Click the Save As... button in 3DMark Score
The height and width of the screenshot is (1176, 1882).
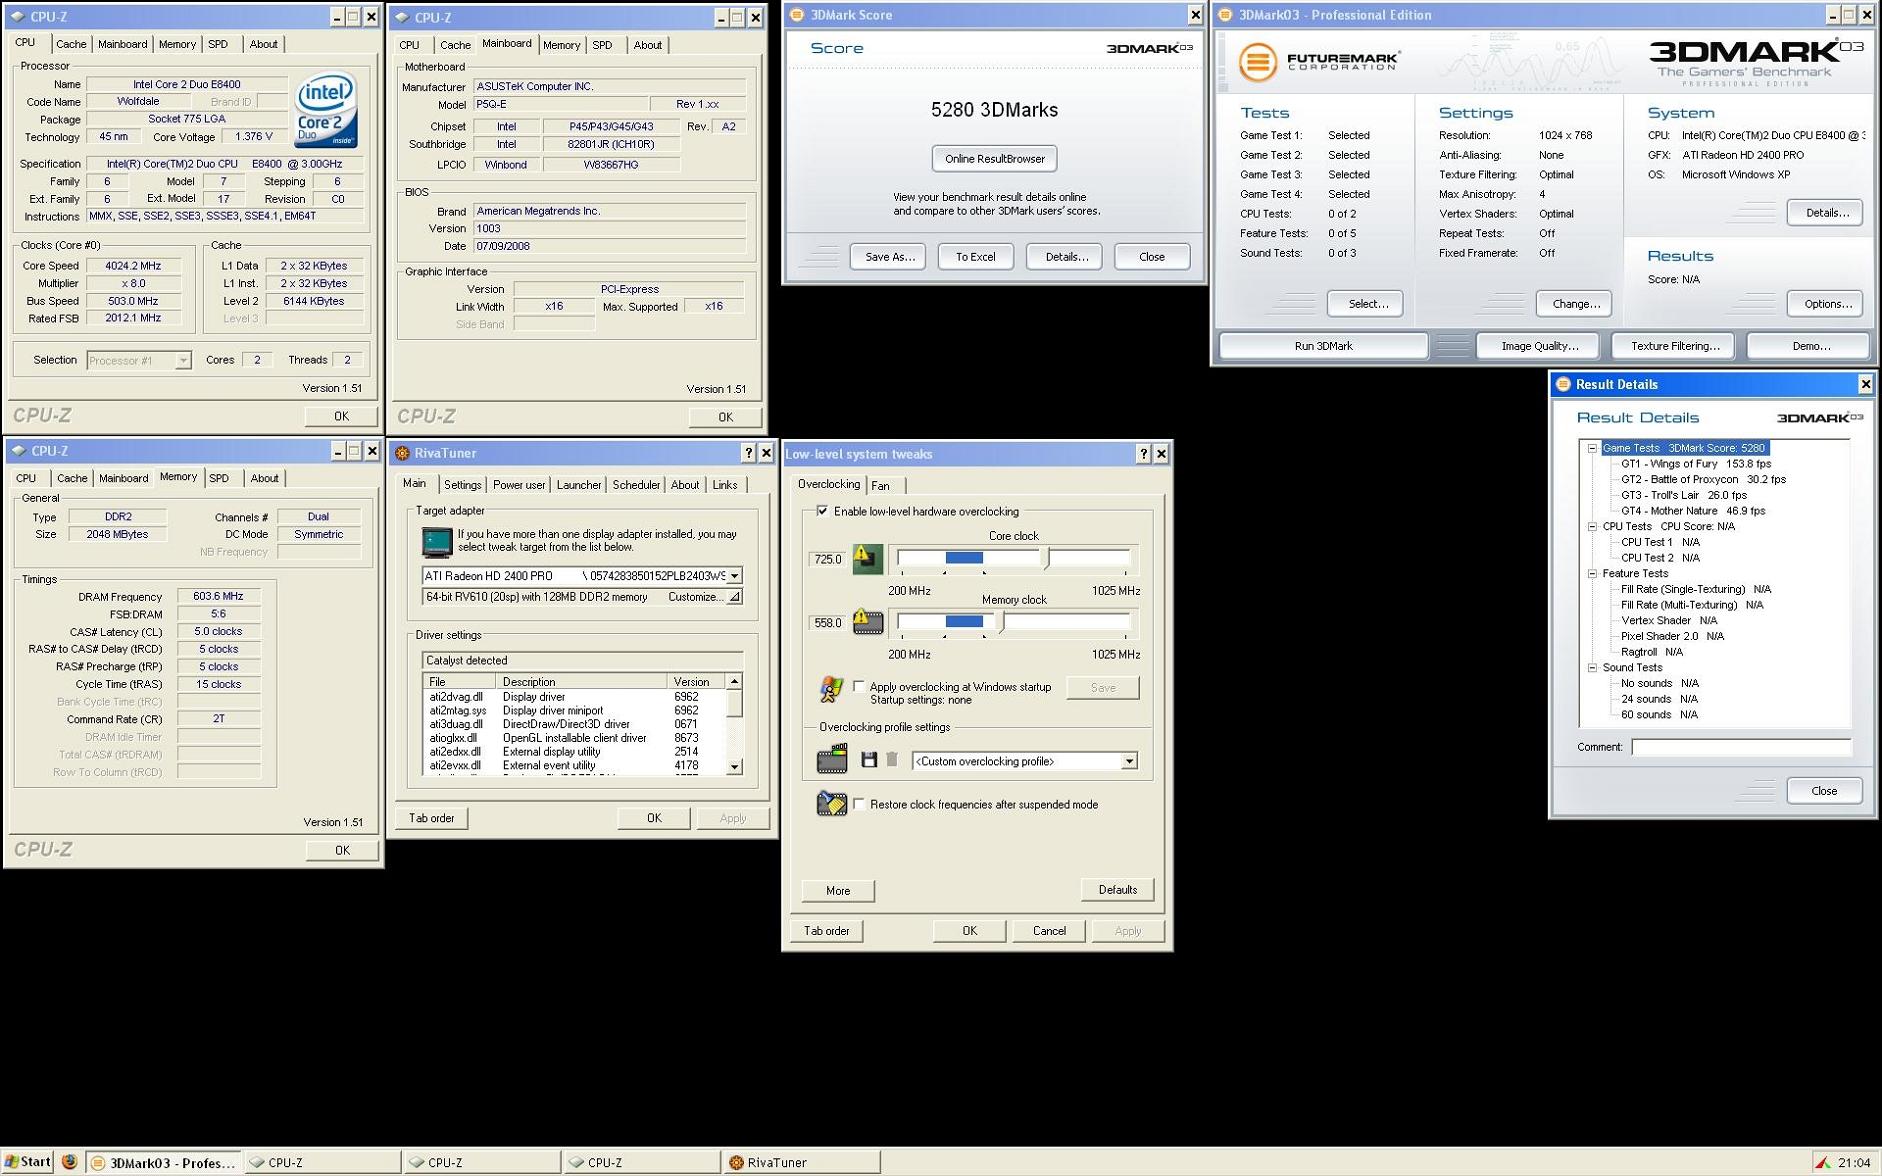click(x=889, y=257)
